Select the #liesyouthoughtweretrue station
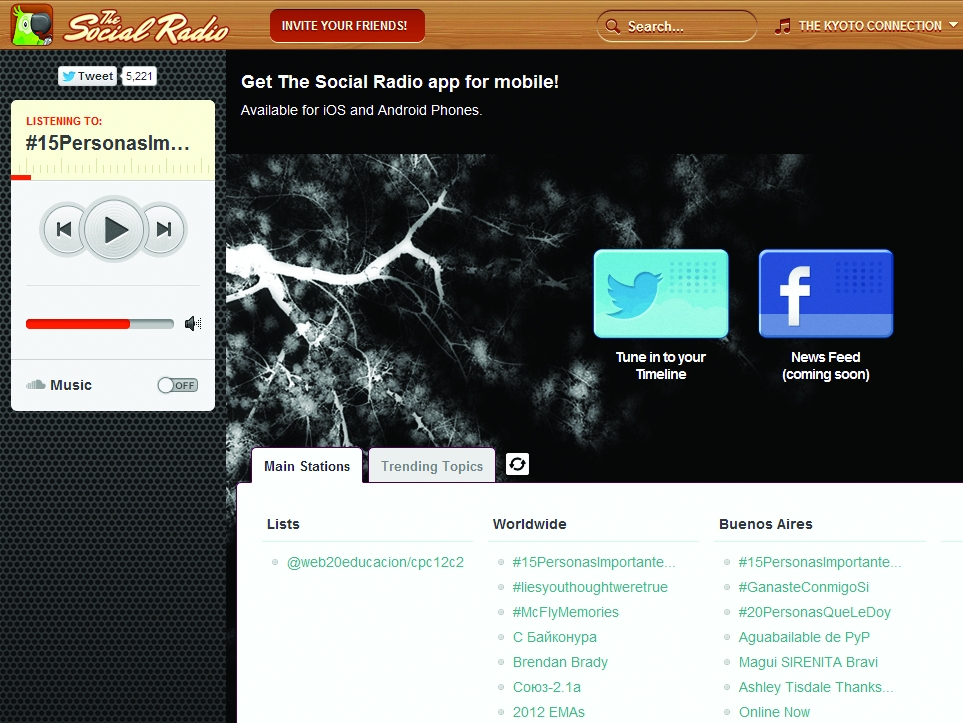Screen dimensions: 963x723 590,587
